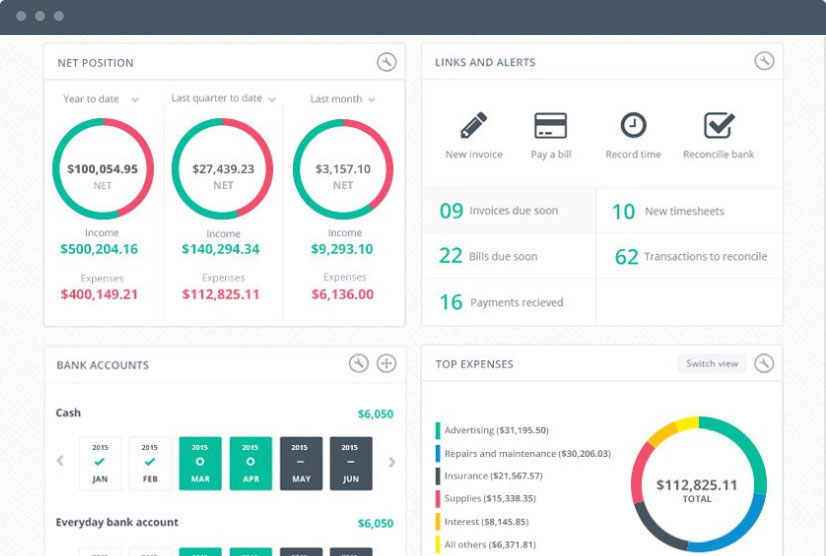Viewport: 826px width, 556px height.
Task: Select reconciled JAN 2015 month tile
Action: tap(100, 463)
